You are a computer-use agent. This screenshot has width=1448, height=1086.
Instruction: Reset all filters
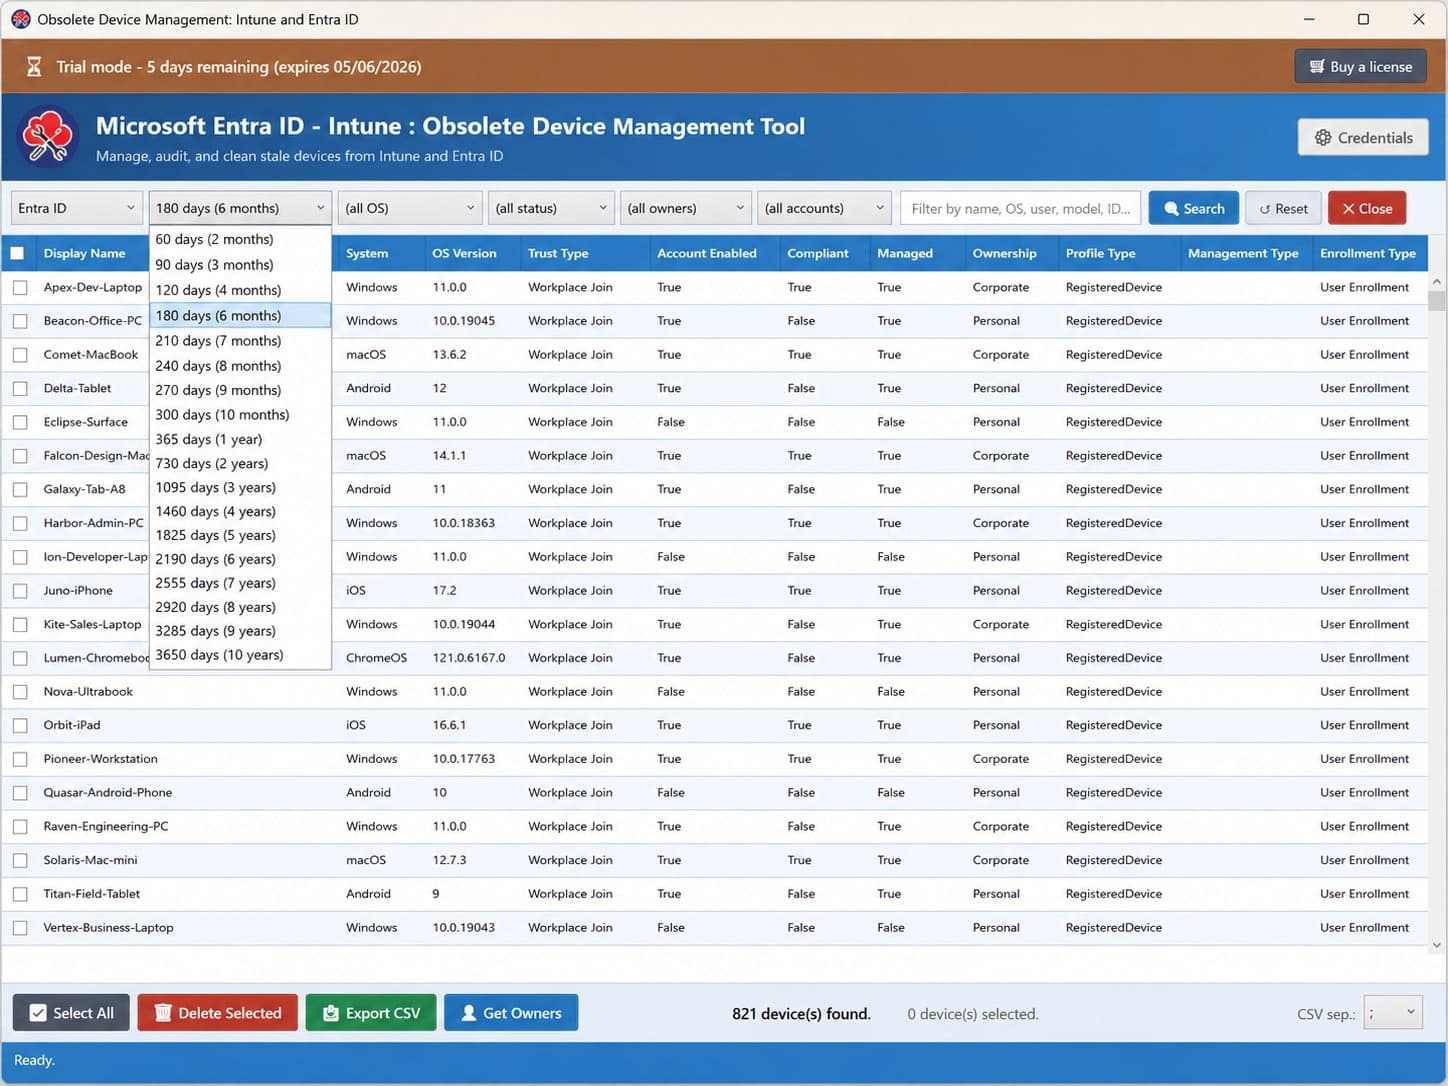pyautogui.click(x=1283, y=208)
